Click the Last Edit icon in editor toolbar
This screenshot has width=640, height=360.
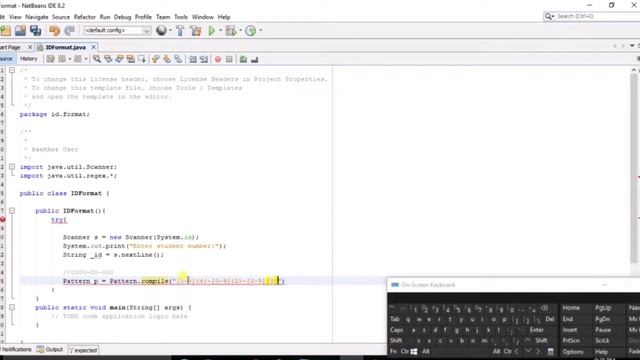click(50, 60)
